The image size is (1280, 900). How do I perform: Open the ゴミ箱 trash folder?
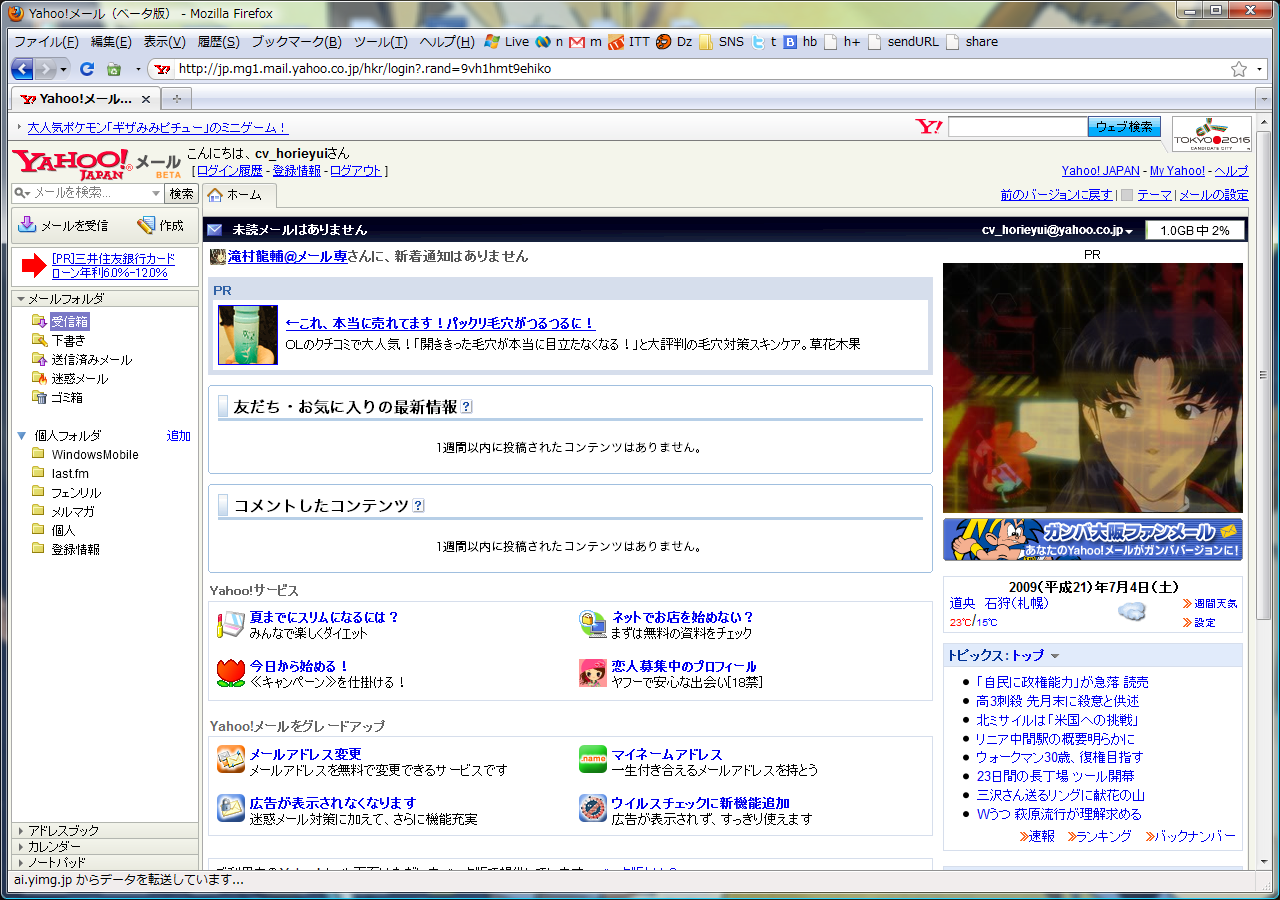pyautogui.click(x=57, y=397)
